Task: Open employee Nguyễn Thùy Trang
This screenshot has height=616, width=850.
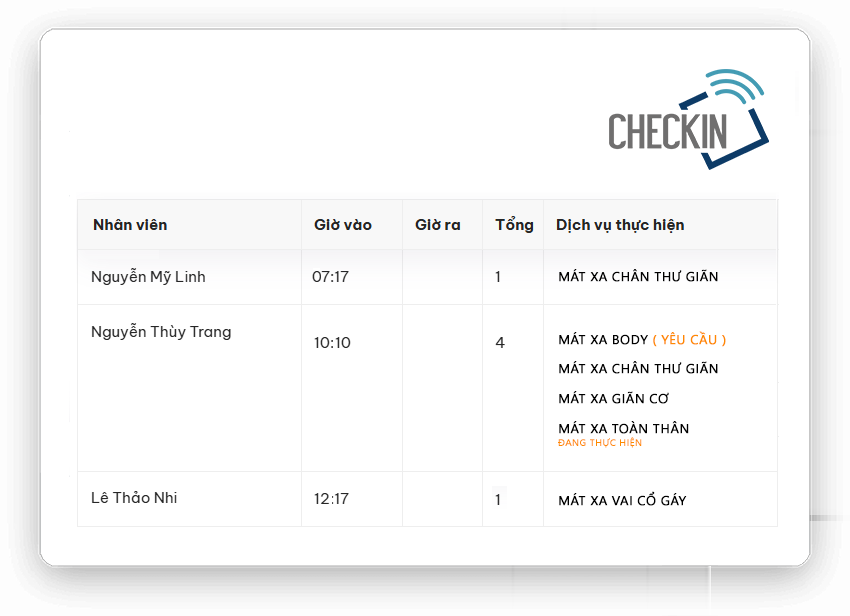Action: (x=161, y=332)
